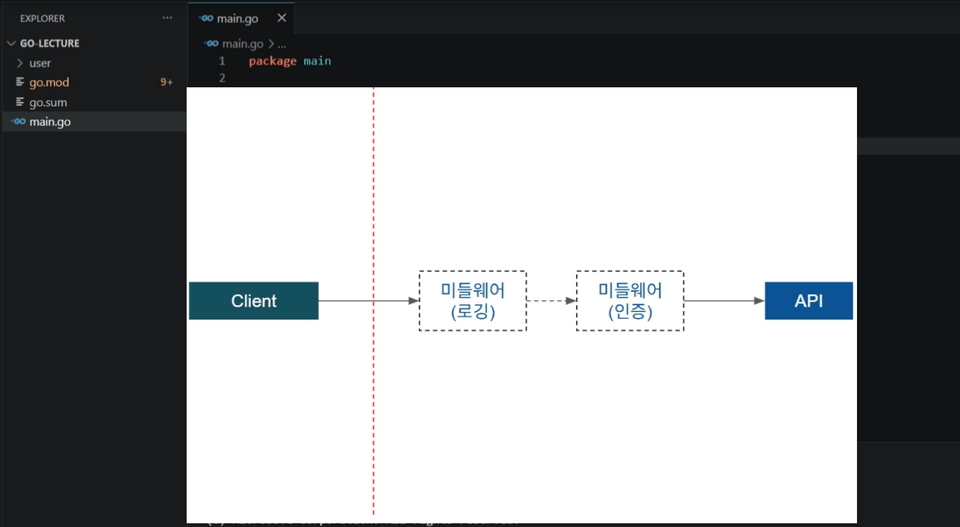Click the Go icon in main.go tab
Screen dimensions: 960x527
point(206,18)
